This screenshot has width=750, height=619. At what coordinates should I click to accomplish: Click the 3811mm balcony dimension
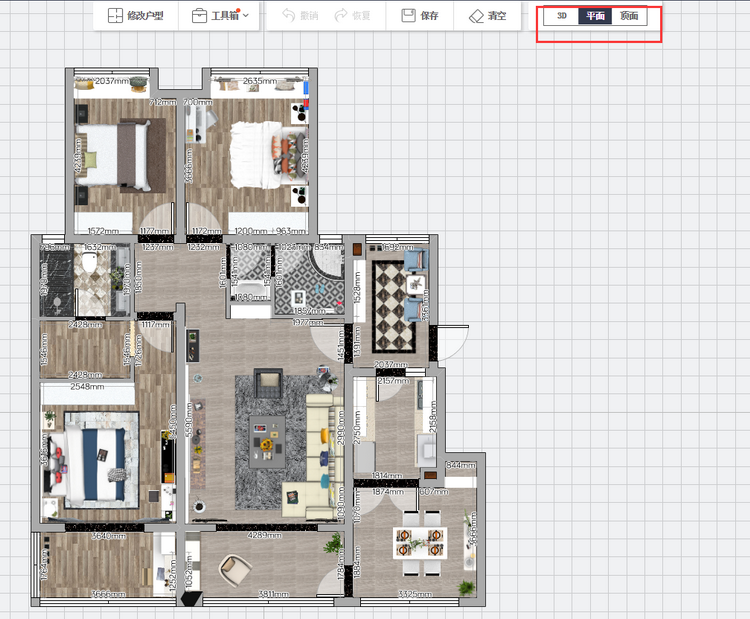click(274, 594)
